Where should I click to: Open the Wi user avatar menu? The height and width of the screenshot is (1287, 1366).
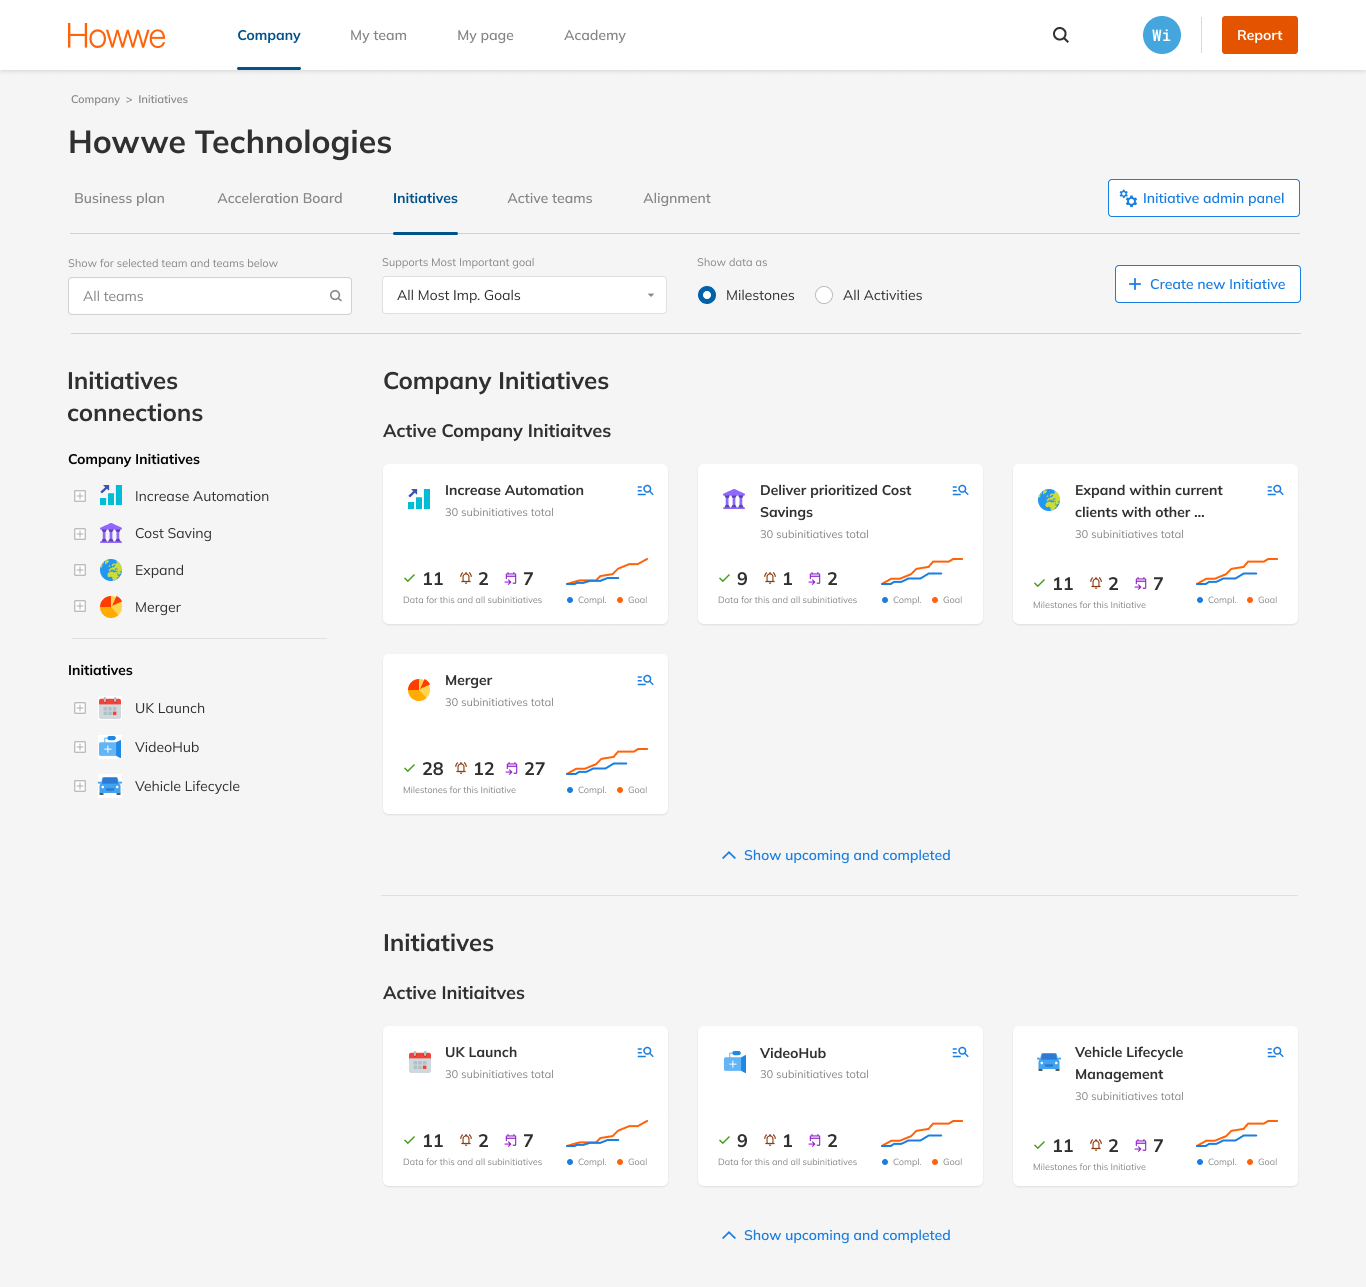[x=1161, y=35]
